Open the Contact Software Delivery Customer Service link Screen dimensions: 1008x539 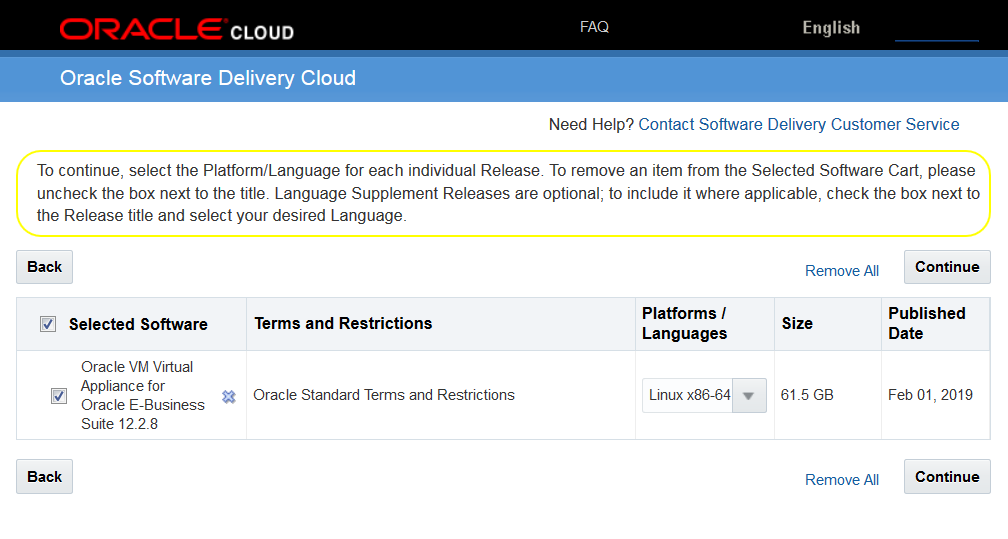798,125
